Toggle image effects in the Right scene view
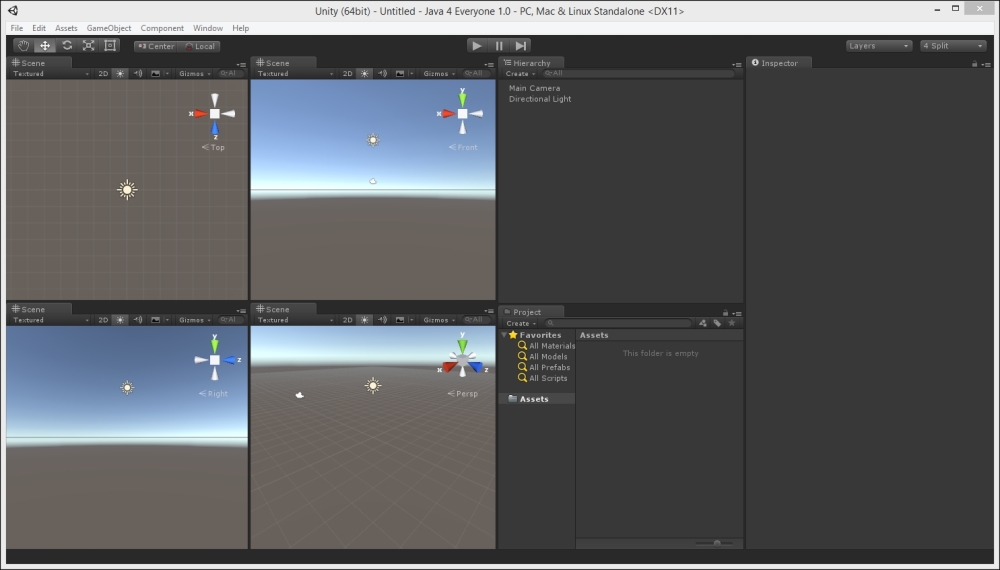 pyautogui.click(x=156, y=320)
